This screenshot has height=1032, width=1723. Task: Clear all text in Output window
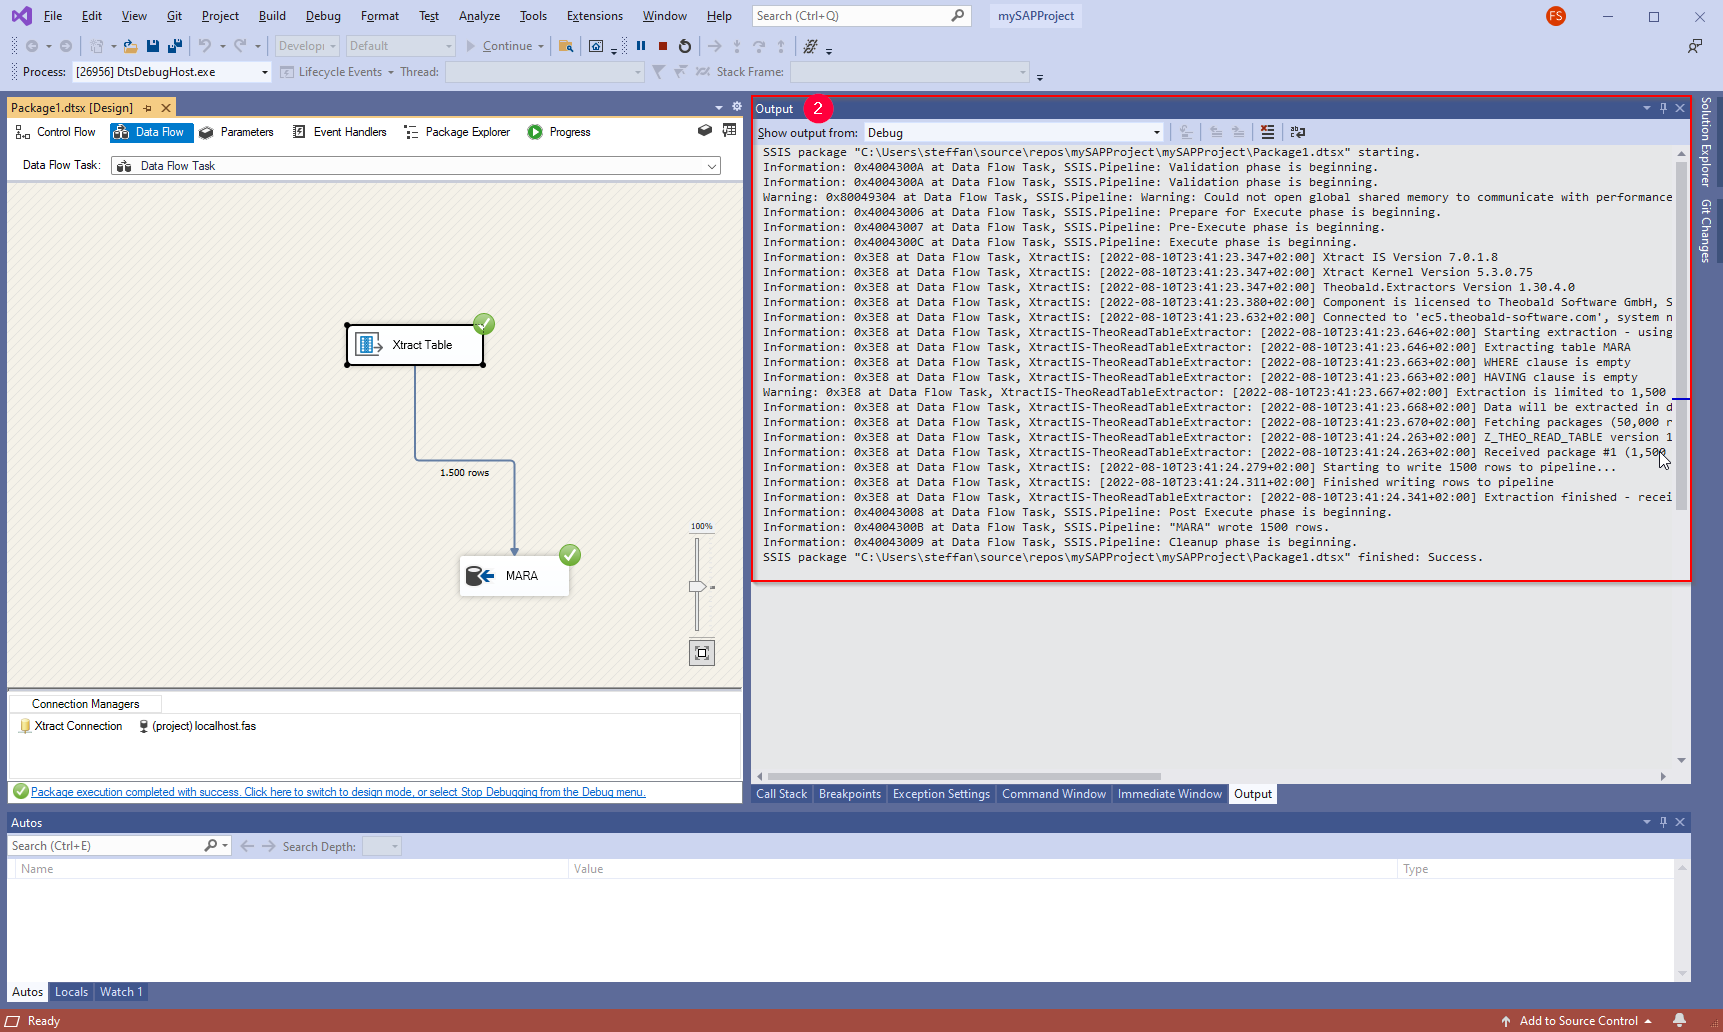coord(1268,132)
